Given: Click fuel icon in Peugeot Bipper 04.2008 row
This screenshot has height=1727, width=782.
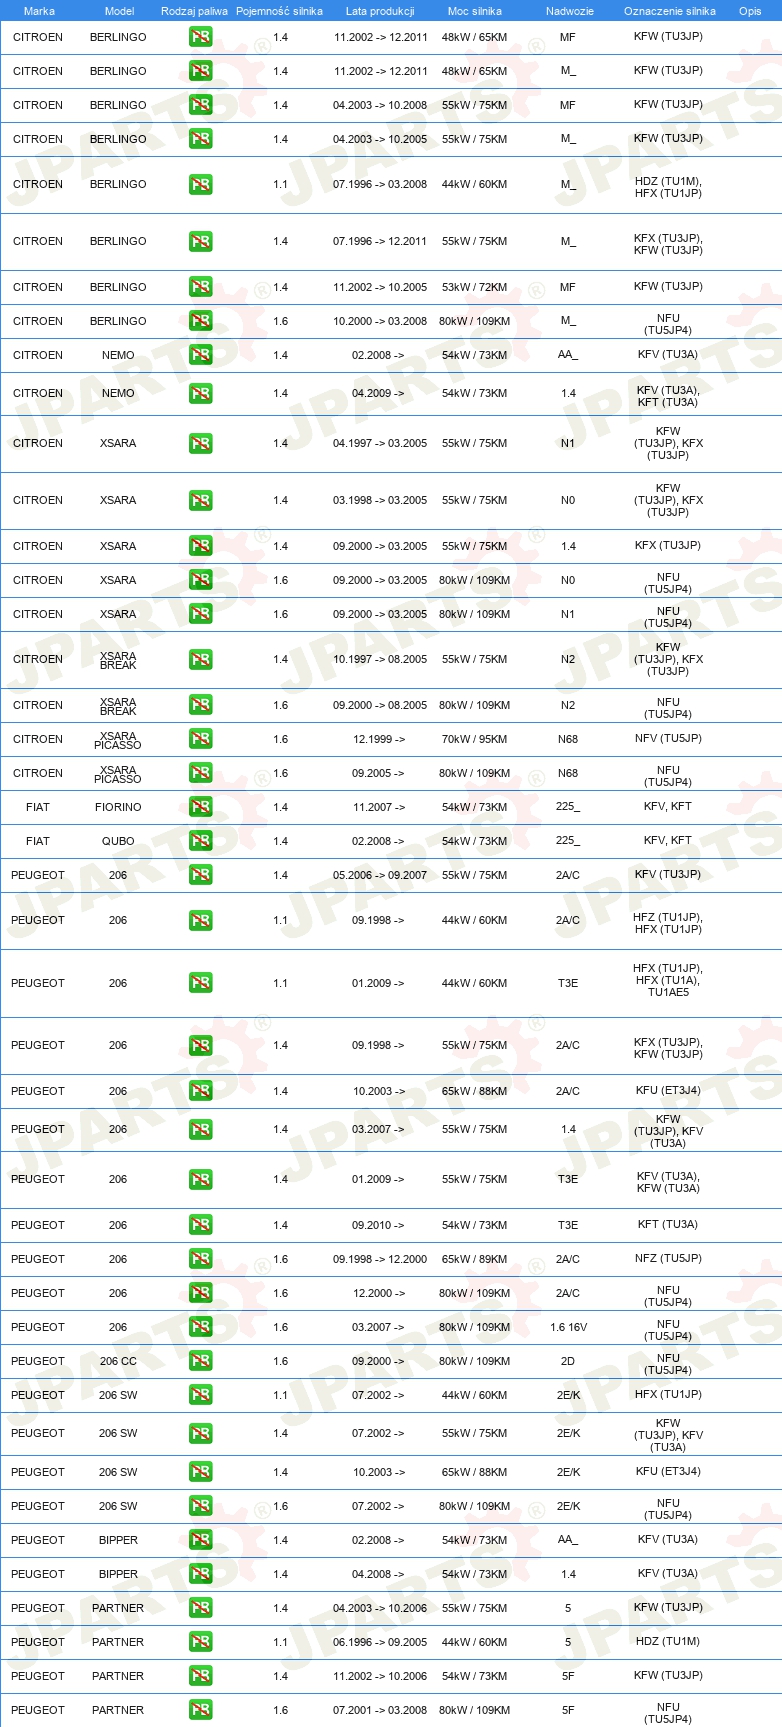Looking at the screenshot, I should point(200,1574).
